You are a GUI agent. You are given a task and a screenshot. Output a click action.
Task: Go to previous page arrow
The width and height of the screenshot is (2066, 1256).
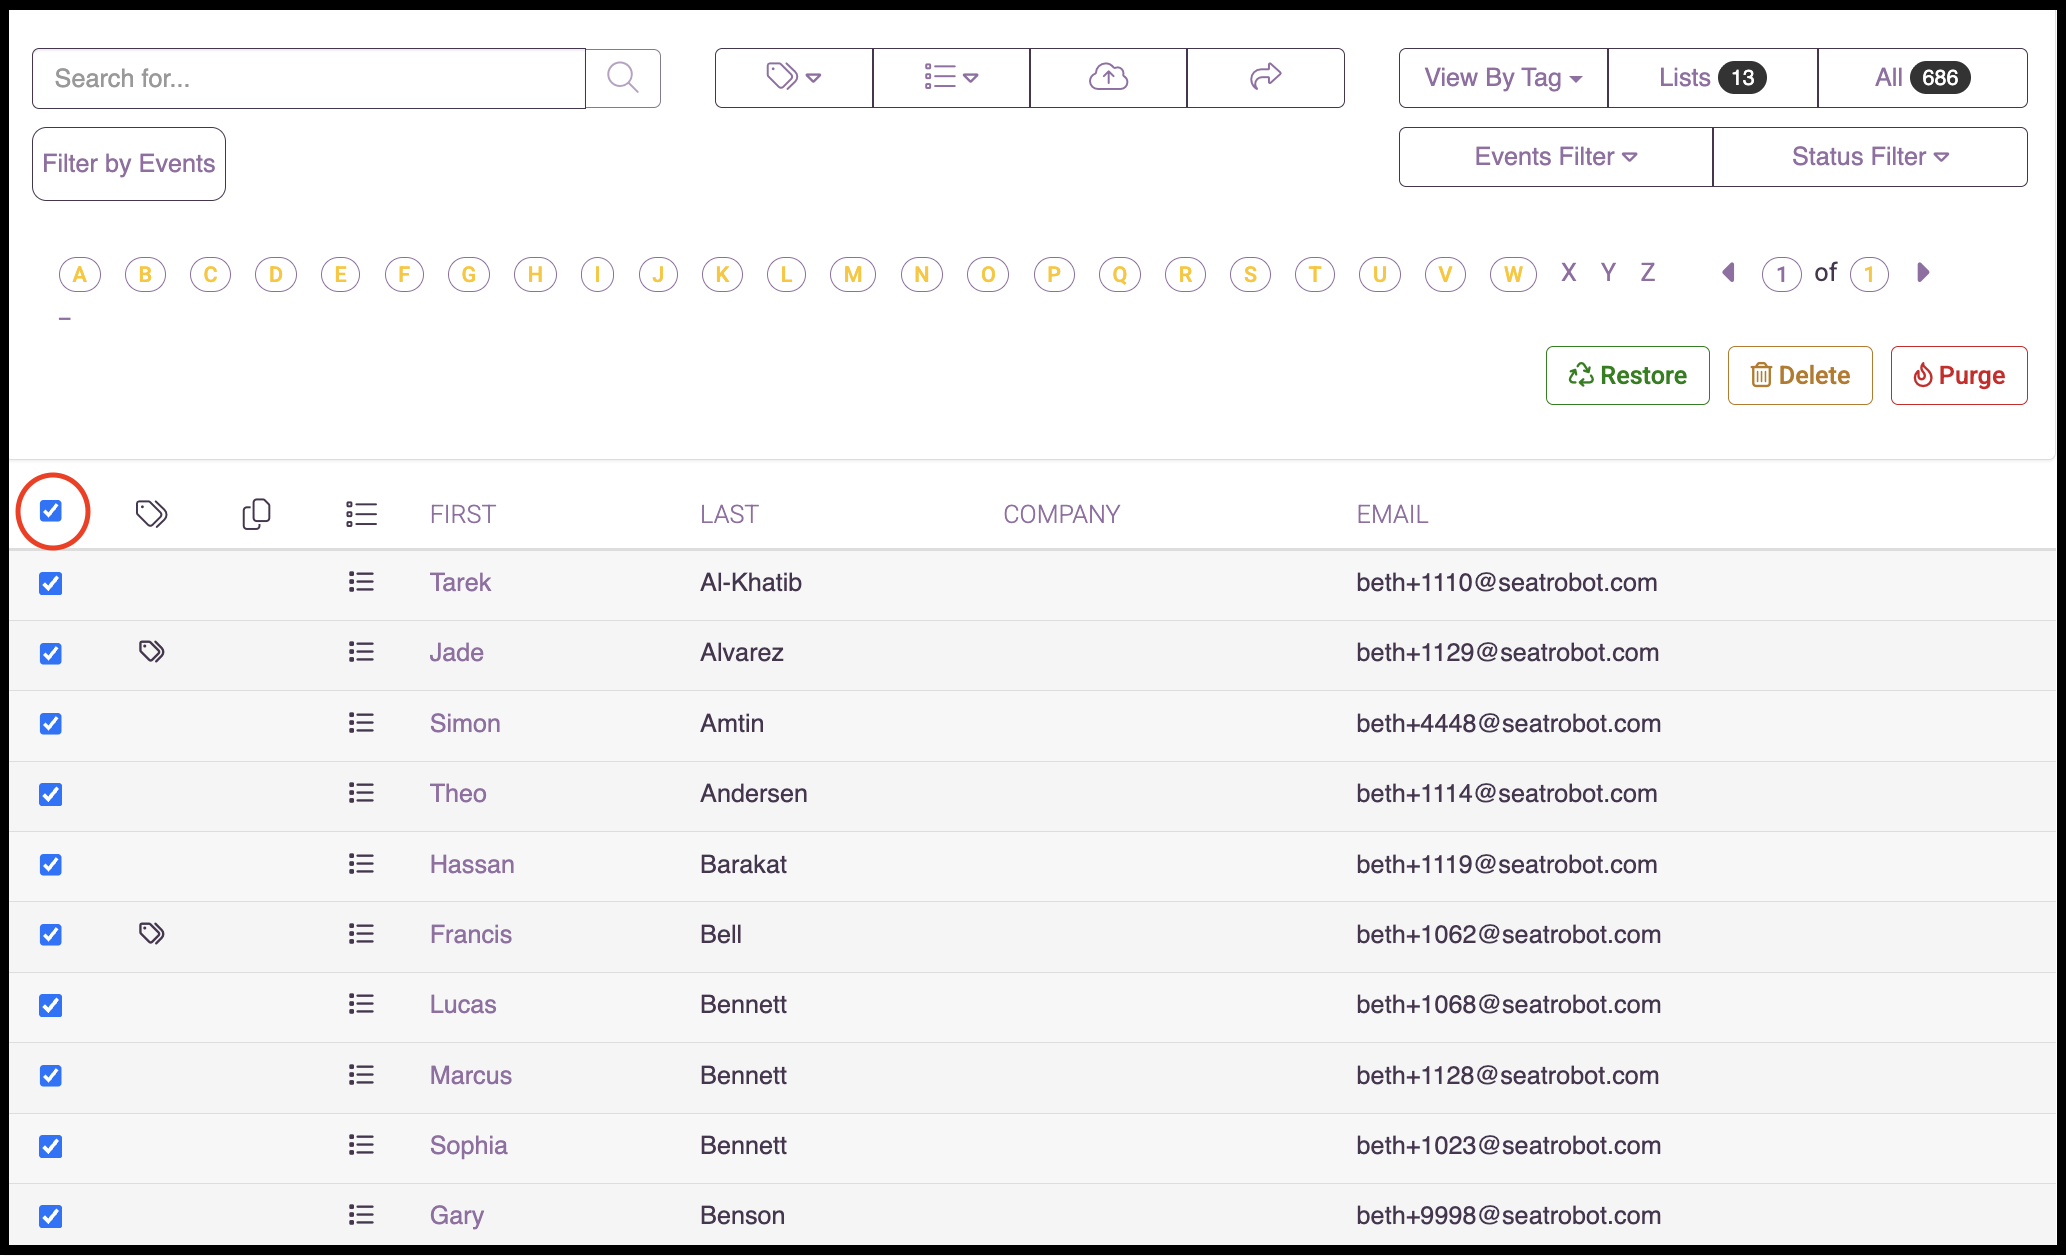(1728, 273)
